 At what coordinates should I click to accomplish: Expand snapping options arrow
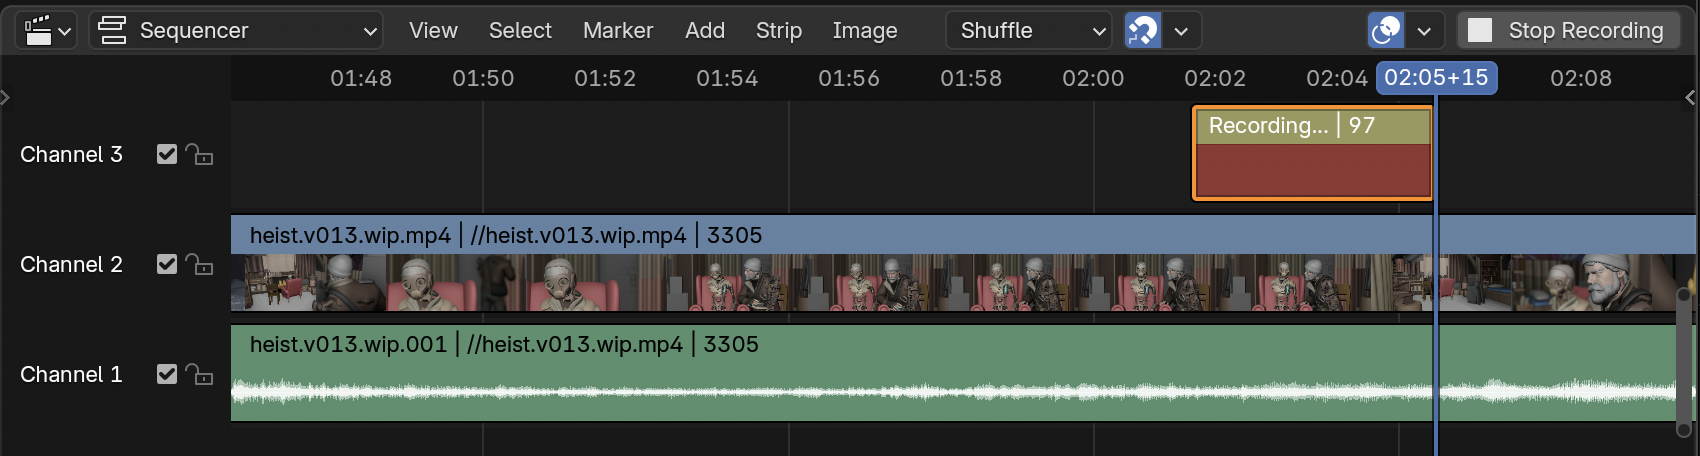tap(1182, 31)
